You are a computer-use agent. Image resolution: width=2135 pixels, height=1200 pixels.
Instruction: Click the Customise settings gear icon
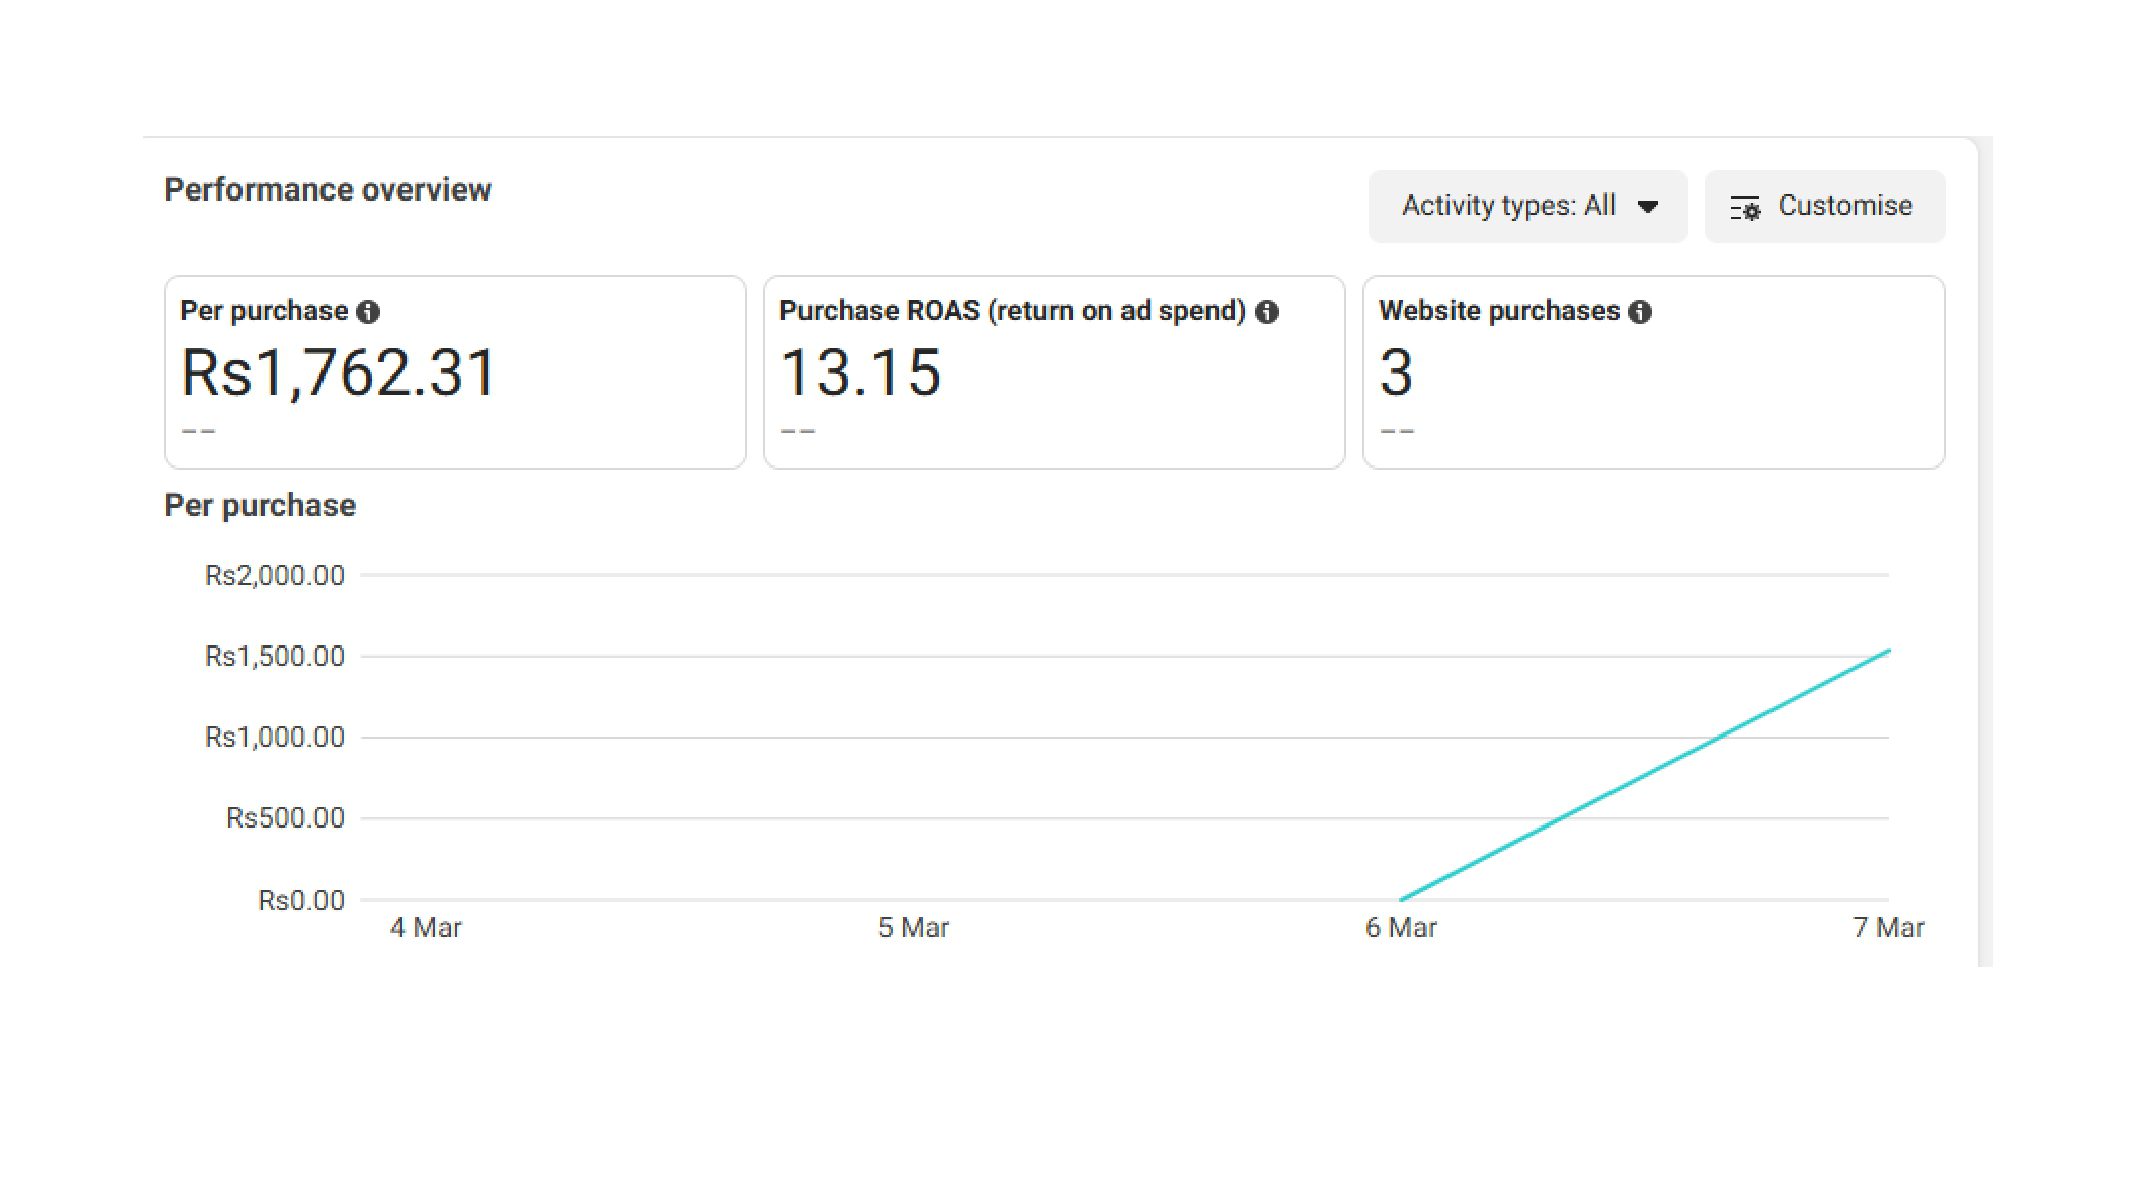tap(1745, 208)
